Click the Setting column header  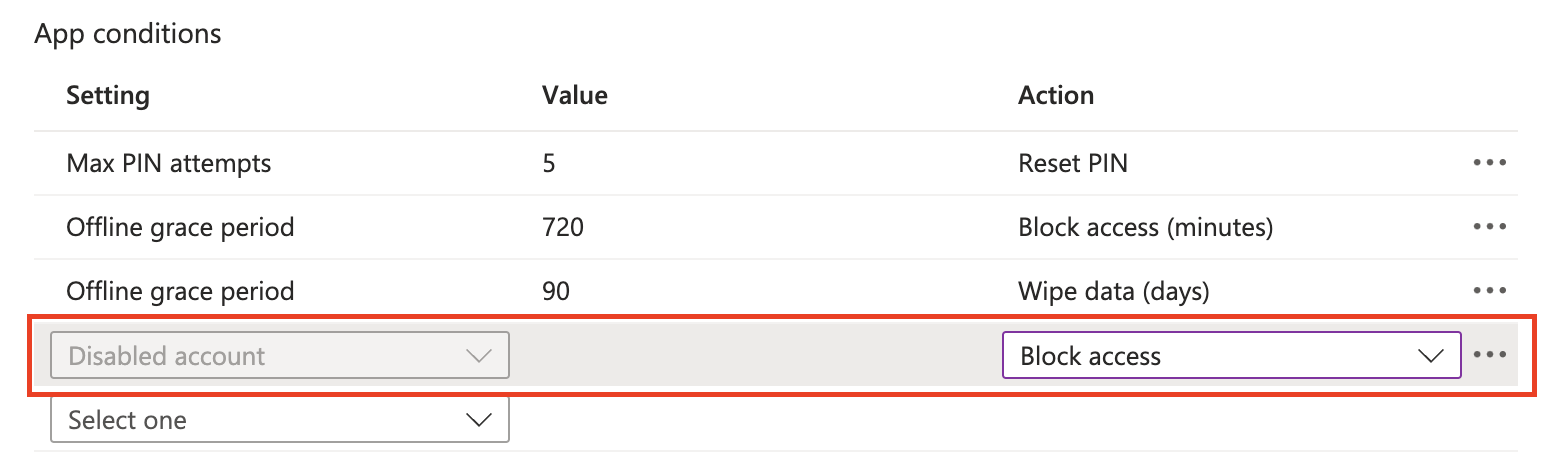click(x=108, y=96)
